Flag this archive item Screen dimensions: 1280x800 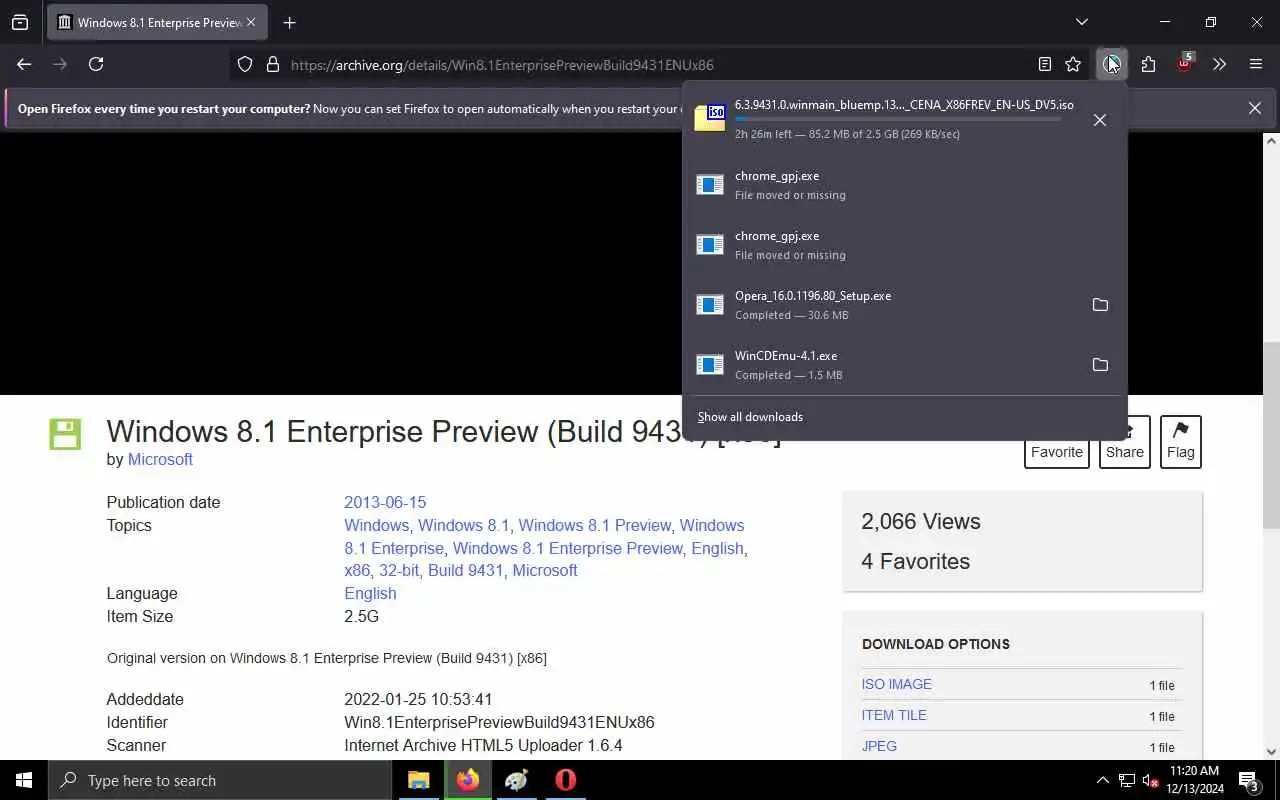(1180, 442)
